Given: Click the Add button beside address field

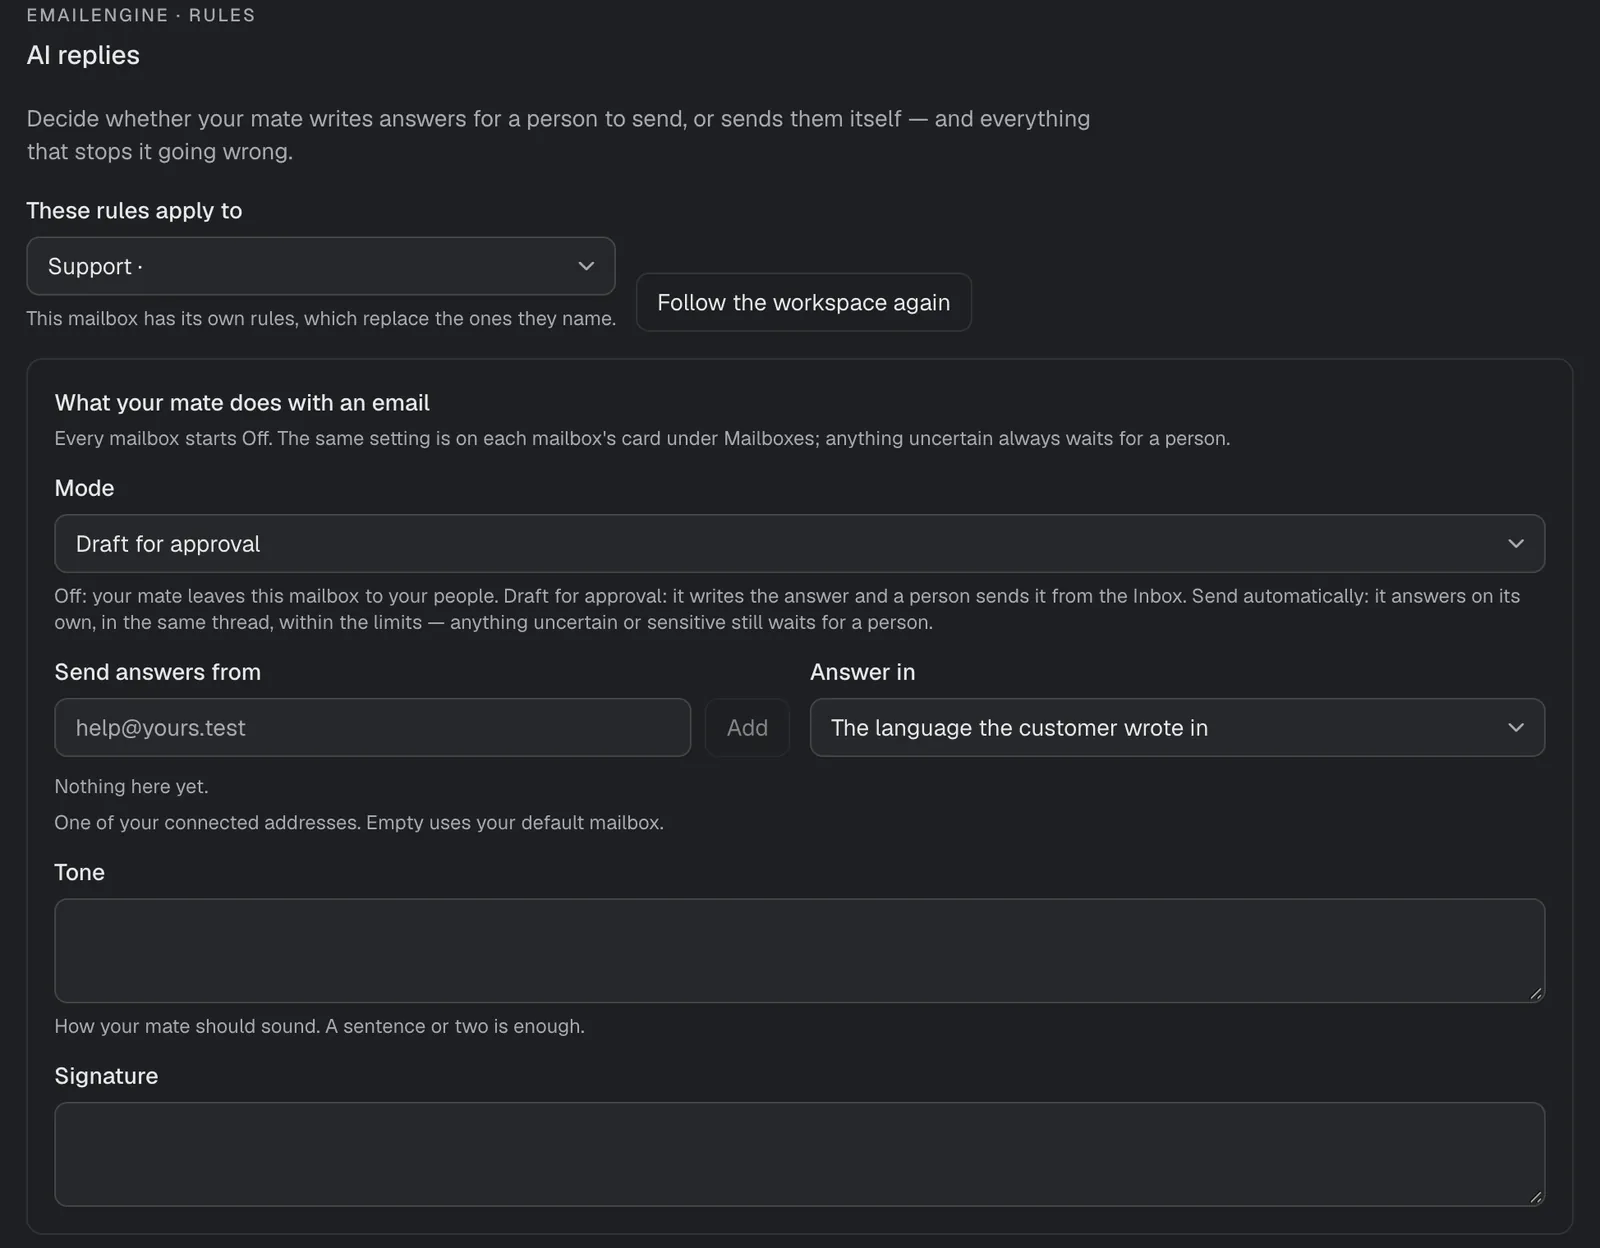Looking at the screenshot, I should click(x=747, y=727).
